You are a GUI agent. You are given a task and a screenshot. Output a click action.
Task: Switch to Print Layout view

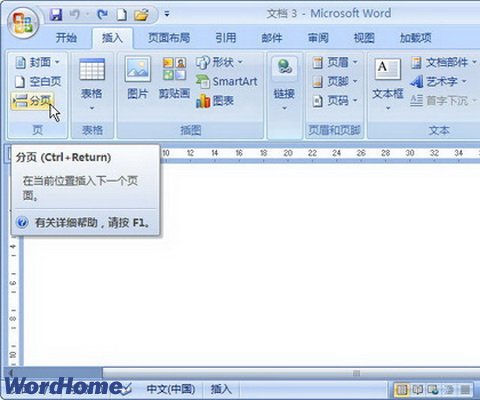coord(401,389)
